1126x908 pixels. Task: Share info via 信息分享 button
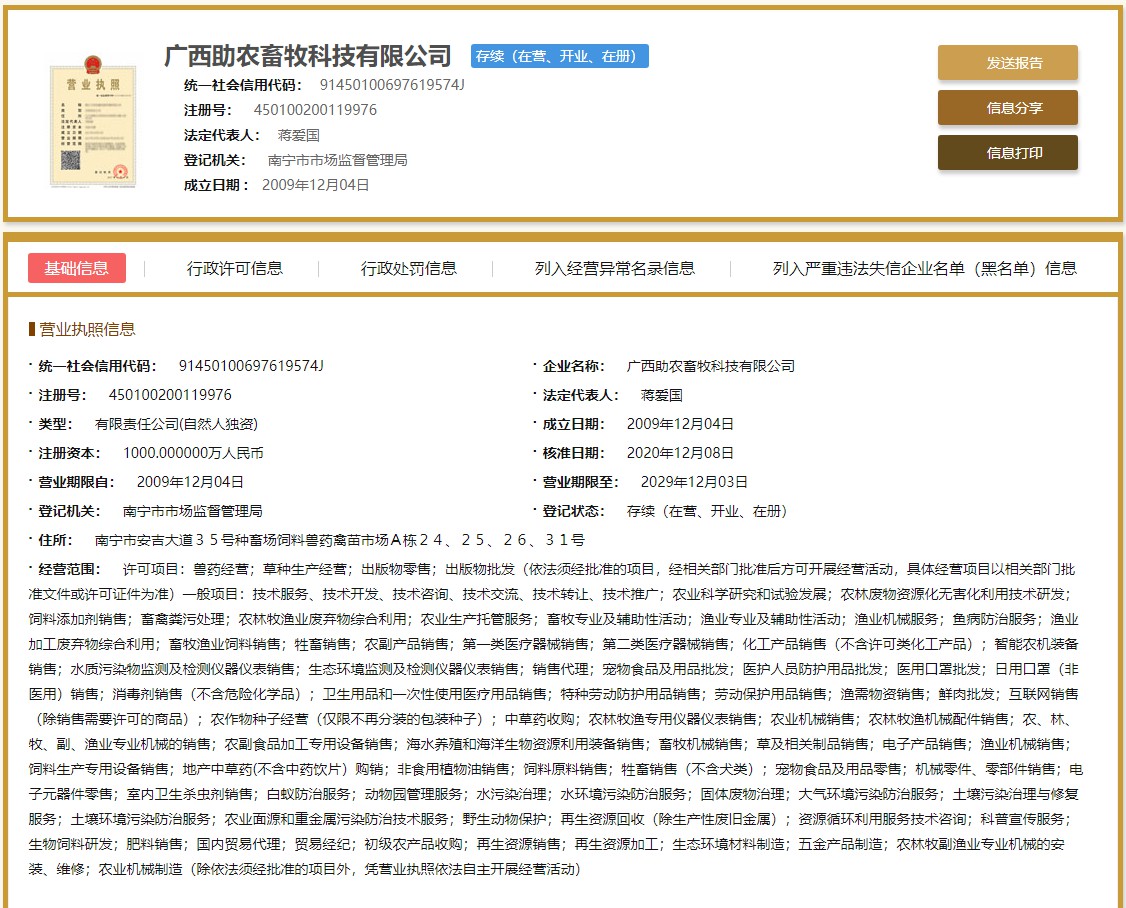[1007, 108]
